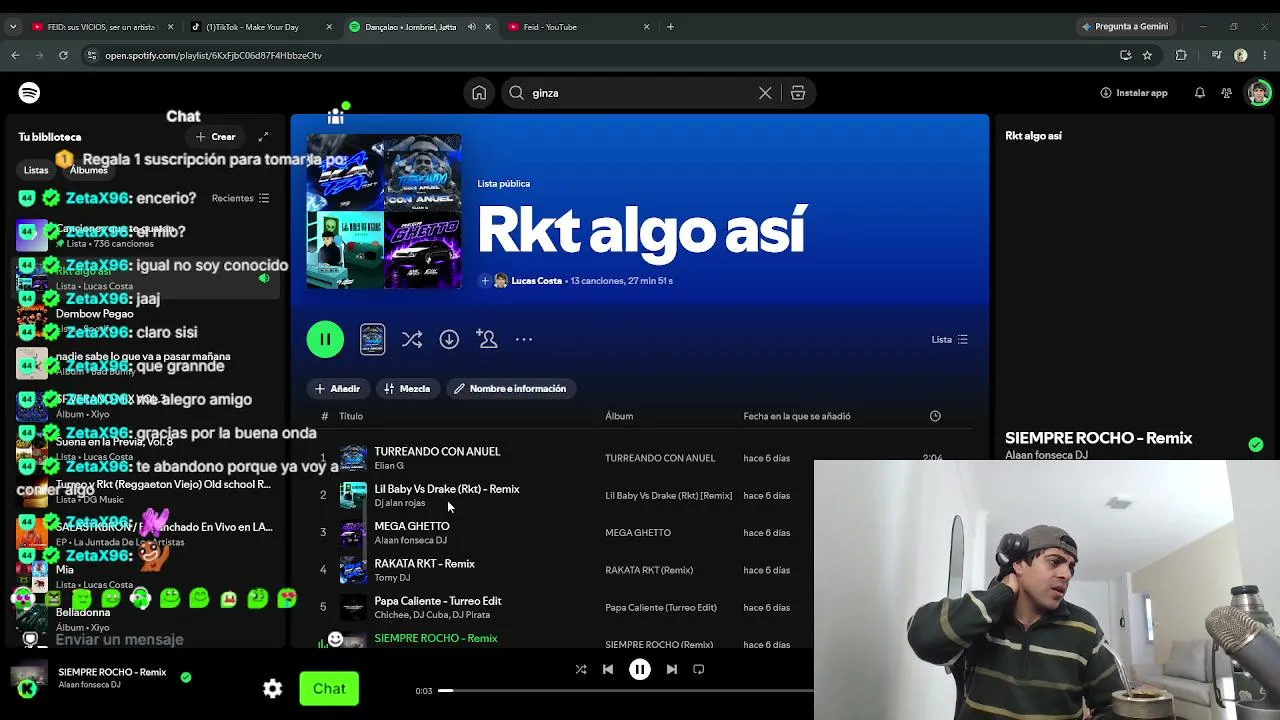Pause using the bottom player button
Screen dimensions: 1280x720
pos(640,669)
